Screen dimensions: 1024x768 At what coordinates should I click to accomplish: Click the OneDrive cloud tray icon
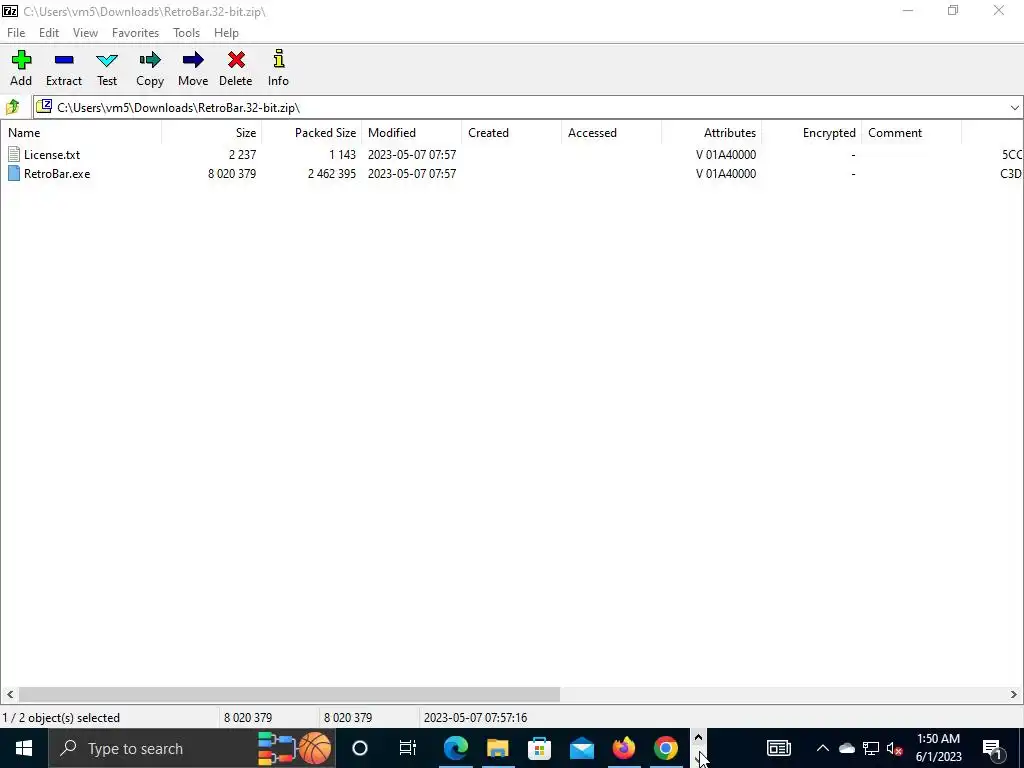pyautogui.click(x=846, y=748)
